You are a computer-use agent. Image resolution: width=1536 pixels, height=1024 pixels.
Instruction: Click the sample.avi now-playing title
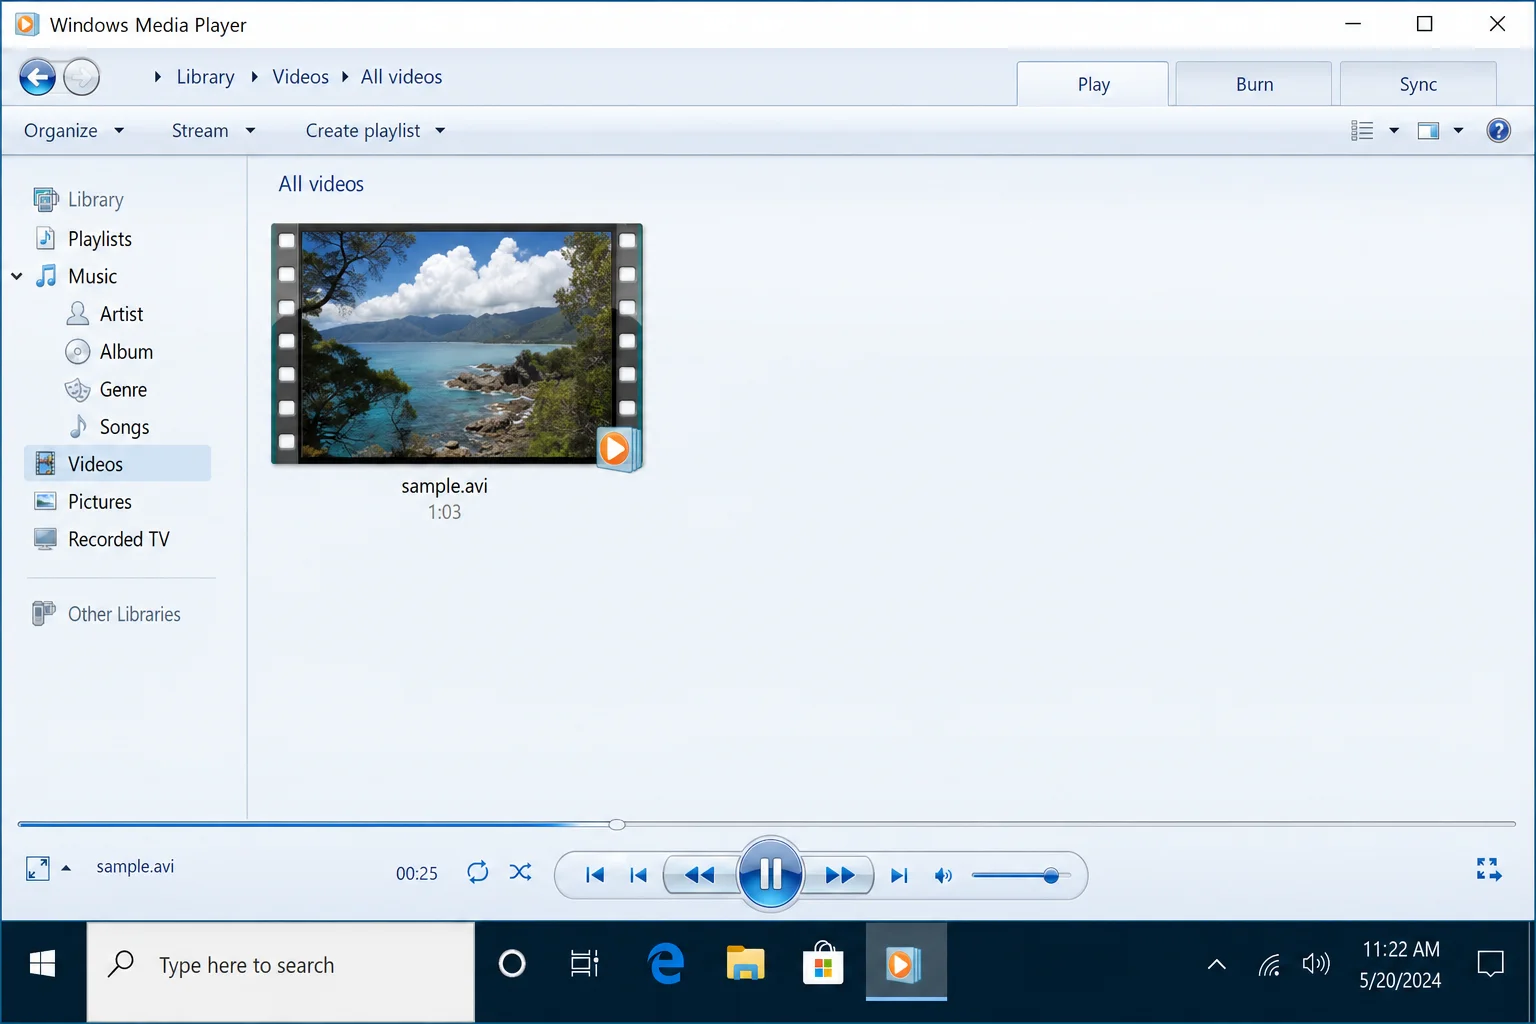coord(135,867)
